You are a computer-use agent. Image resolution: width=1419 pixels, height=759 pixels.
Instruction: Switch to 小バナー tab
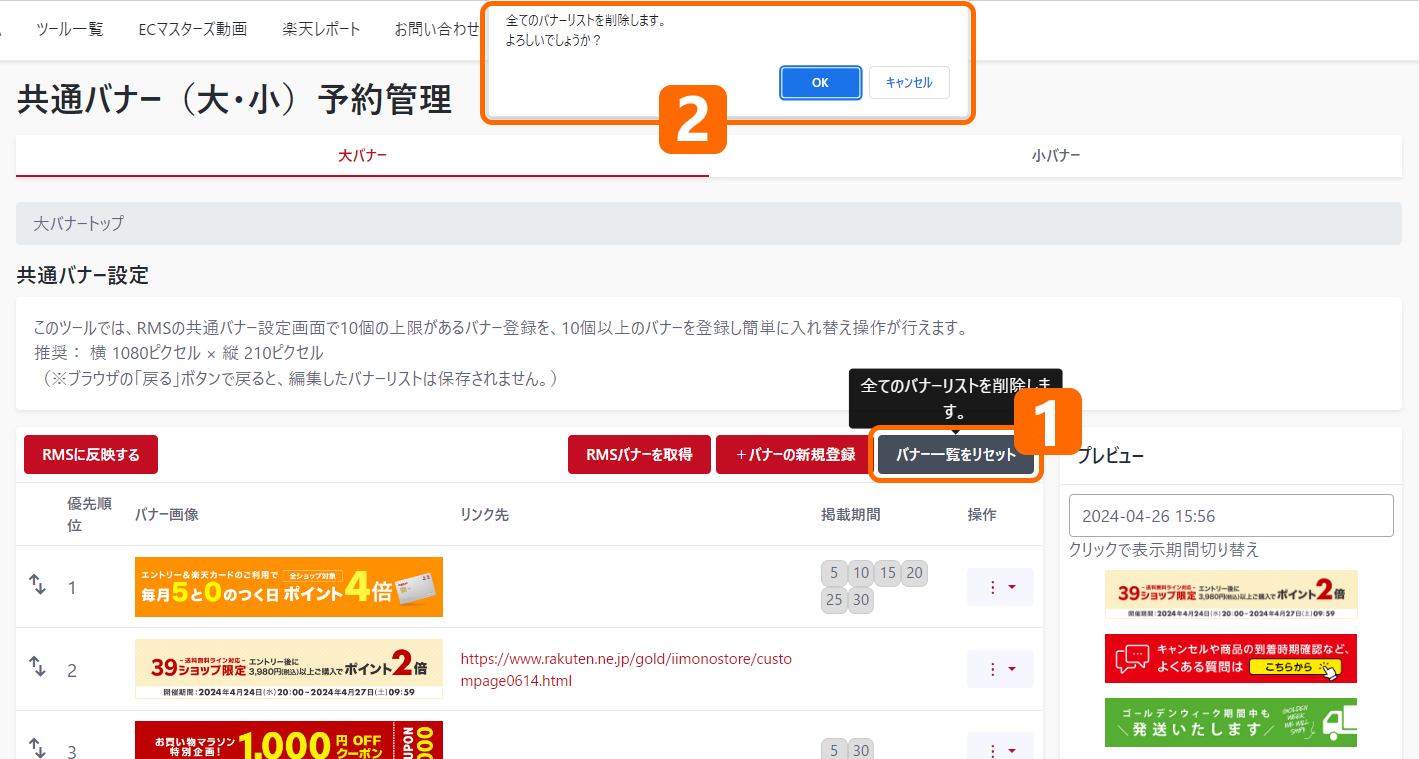[x=1056, y=156]
